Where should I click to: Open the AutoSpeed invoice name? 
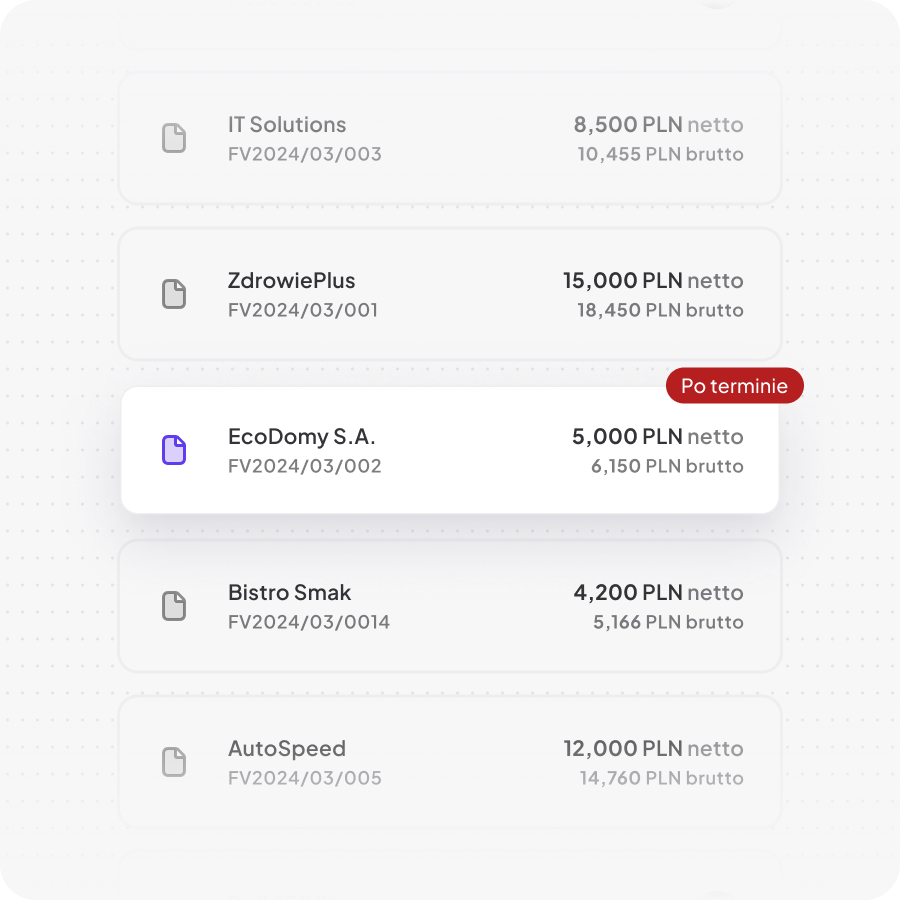coord(287,749)
